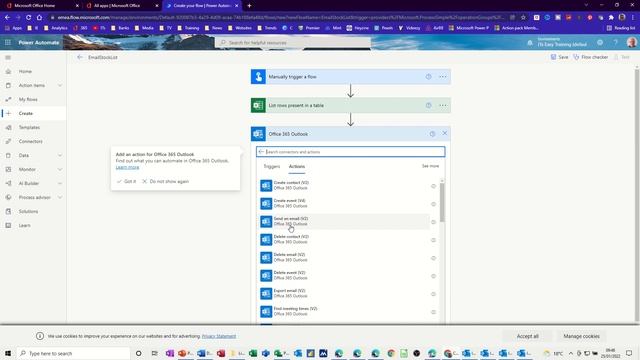Select the Delete email (V2) action
The width and height of the screenshot is (640, 360).
click(344, 258)
